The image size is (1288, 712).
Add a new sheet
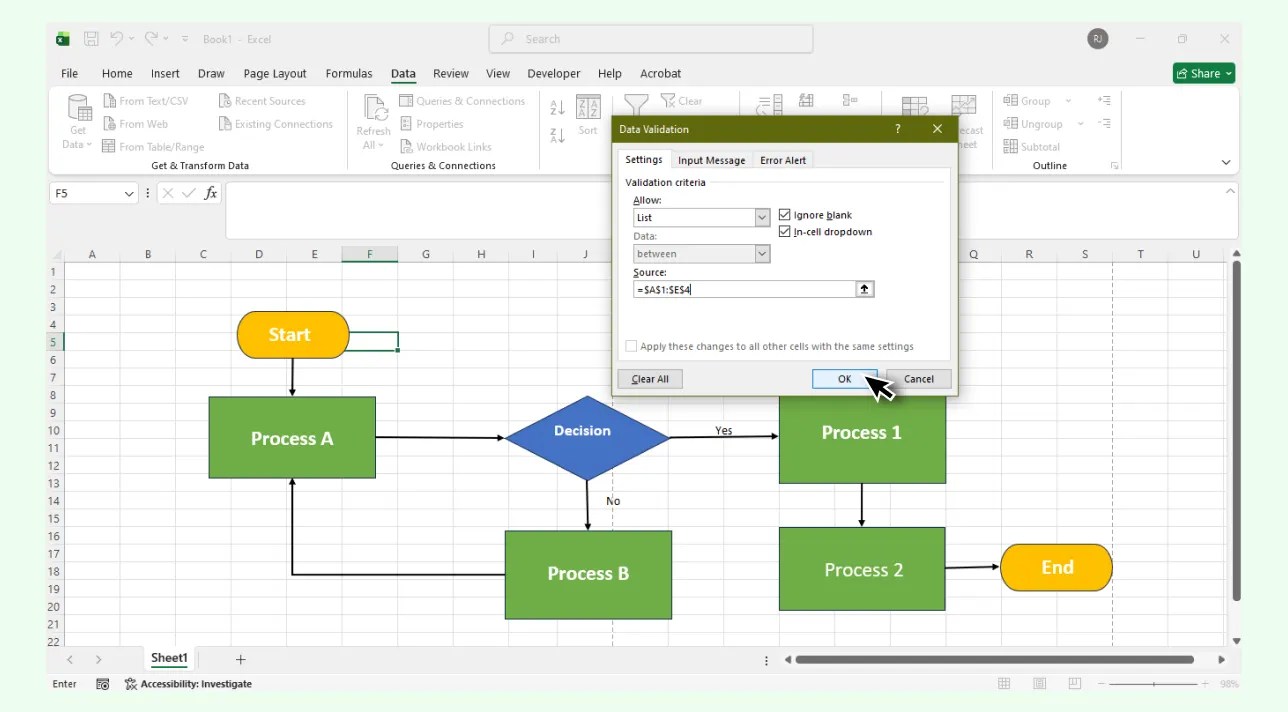240,659
